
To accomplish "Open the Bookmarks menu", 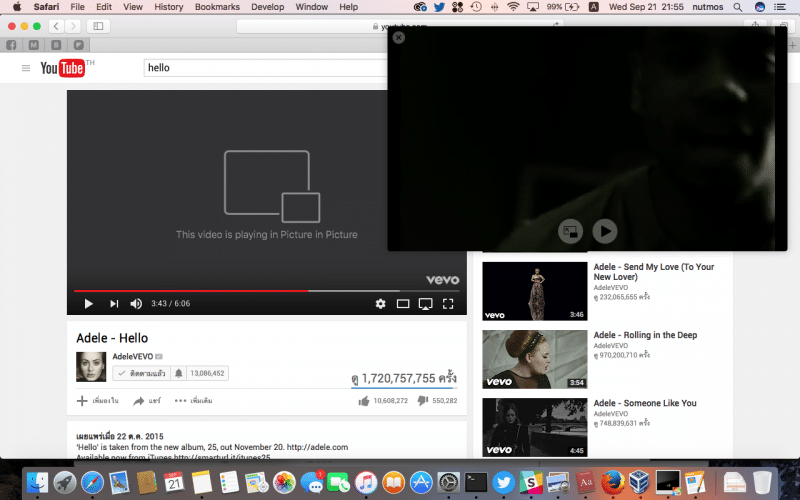I will [x=217, y=7].
